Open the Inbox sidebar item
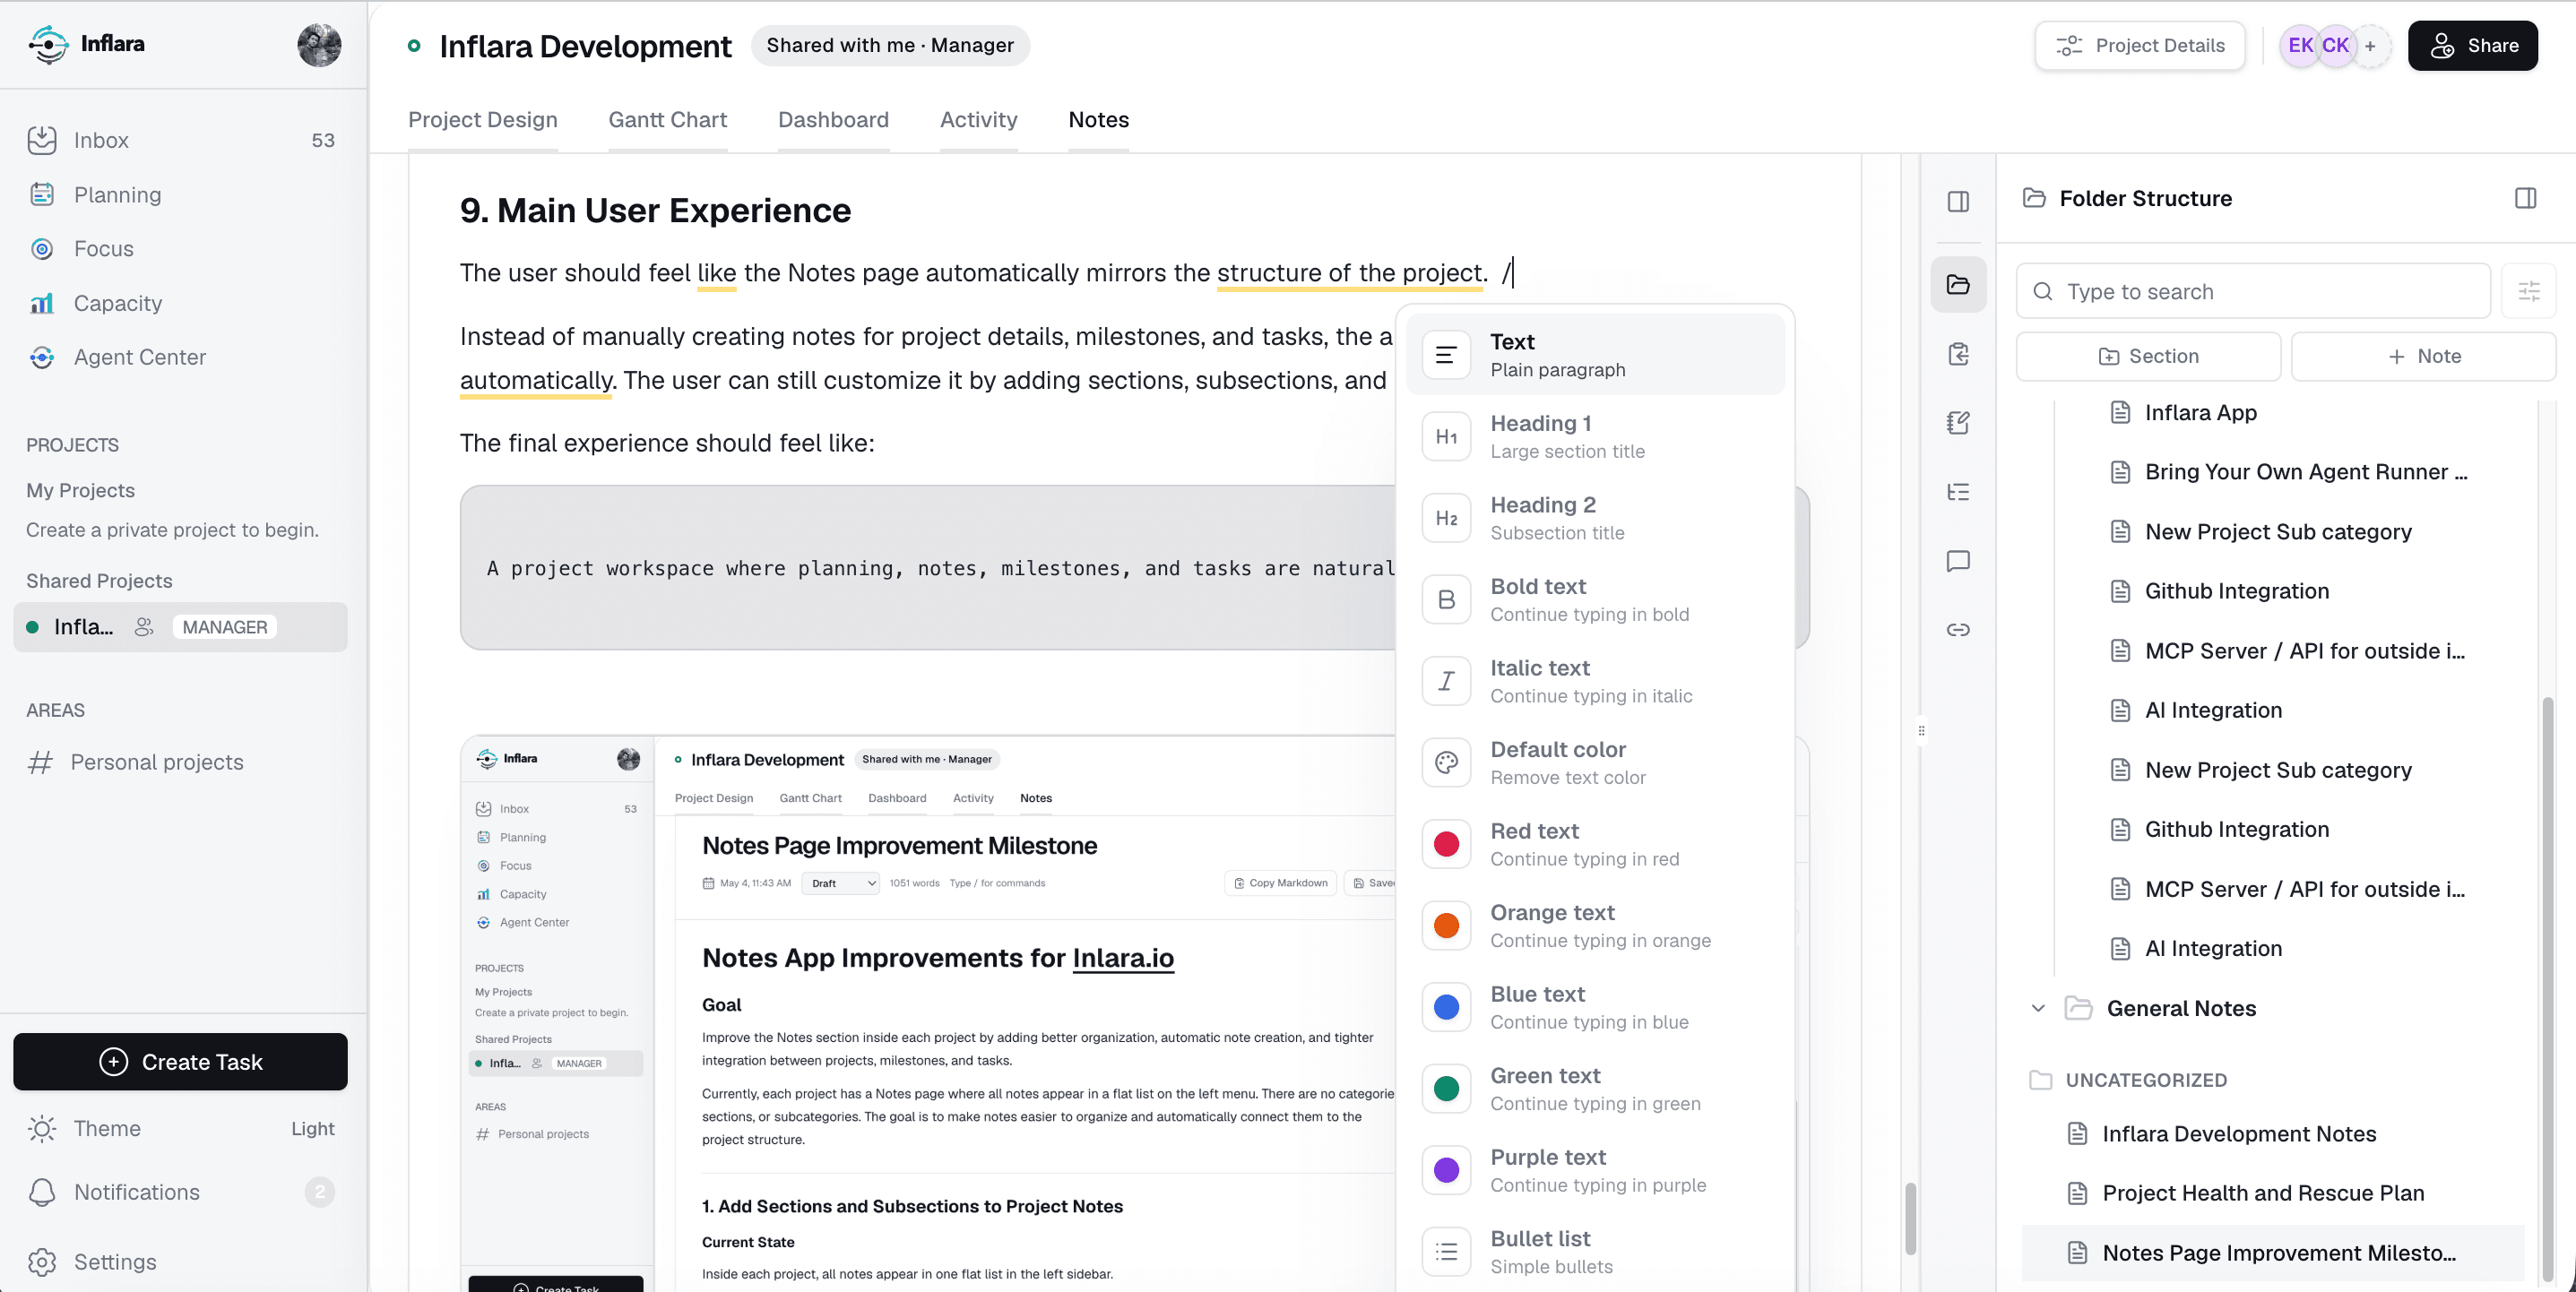 (180, 140)
